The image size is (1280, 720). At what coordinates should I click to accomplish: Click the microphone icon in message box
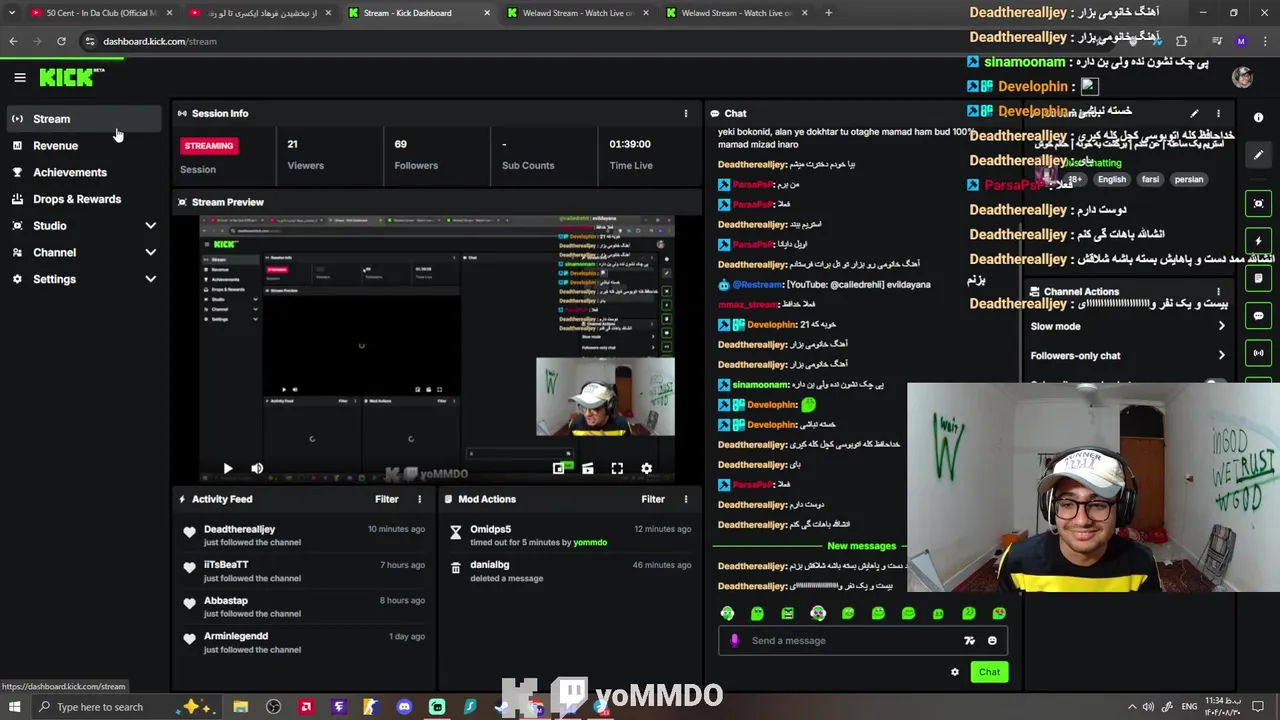pos(734,641)
